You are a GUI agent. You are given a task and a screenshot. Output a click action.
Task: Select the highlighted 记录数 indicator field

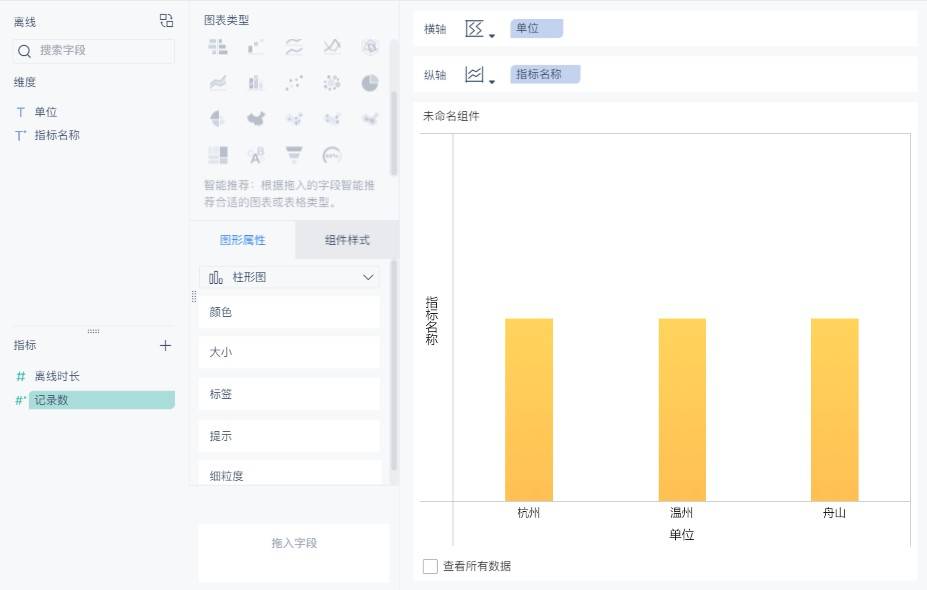click(102, 400)
